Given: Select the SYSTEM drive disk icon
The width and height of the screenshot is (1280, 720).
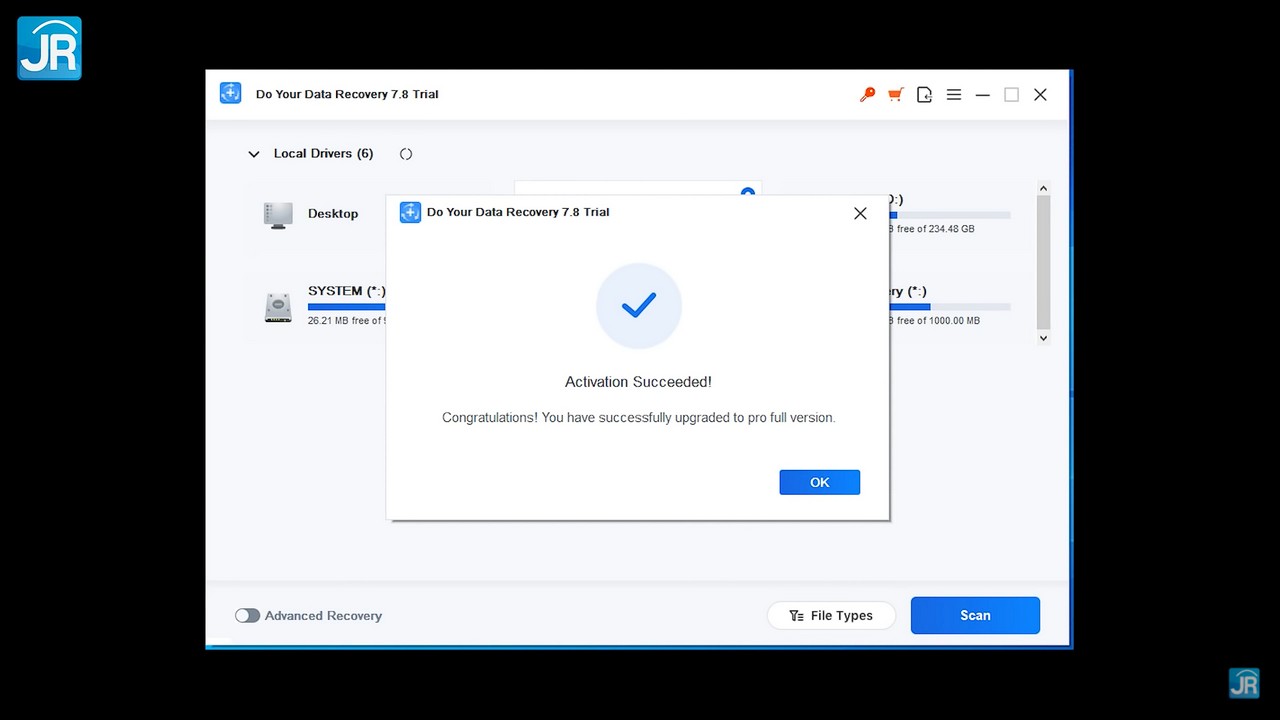Looking at the screenshot, I should (278, 306).
